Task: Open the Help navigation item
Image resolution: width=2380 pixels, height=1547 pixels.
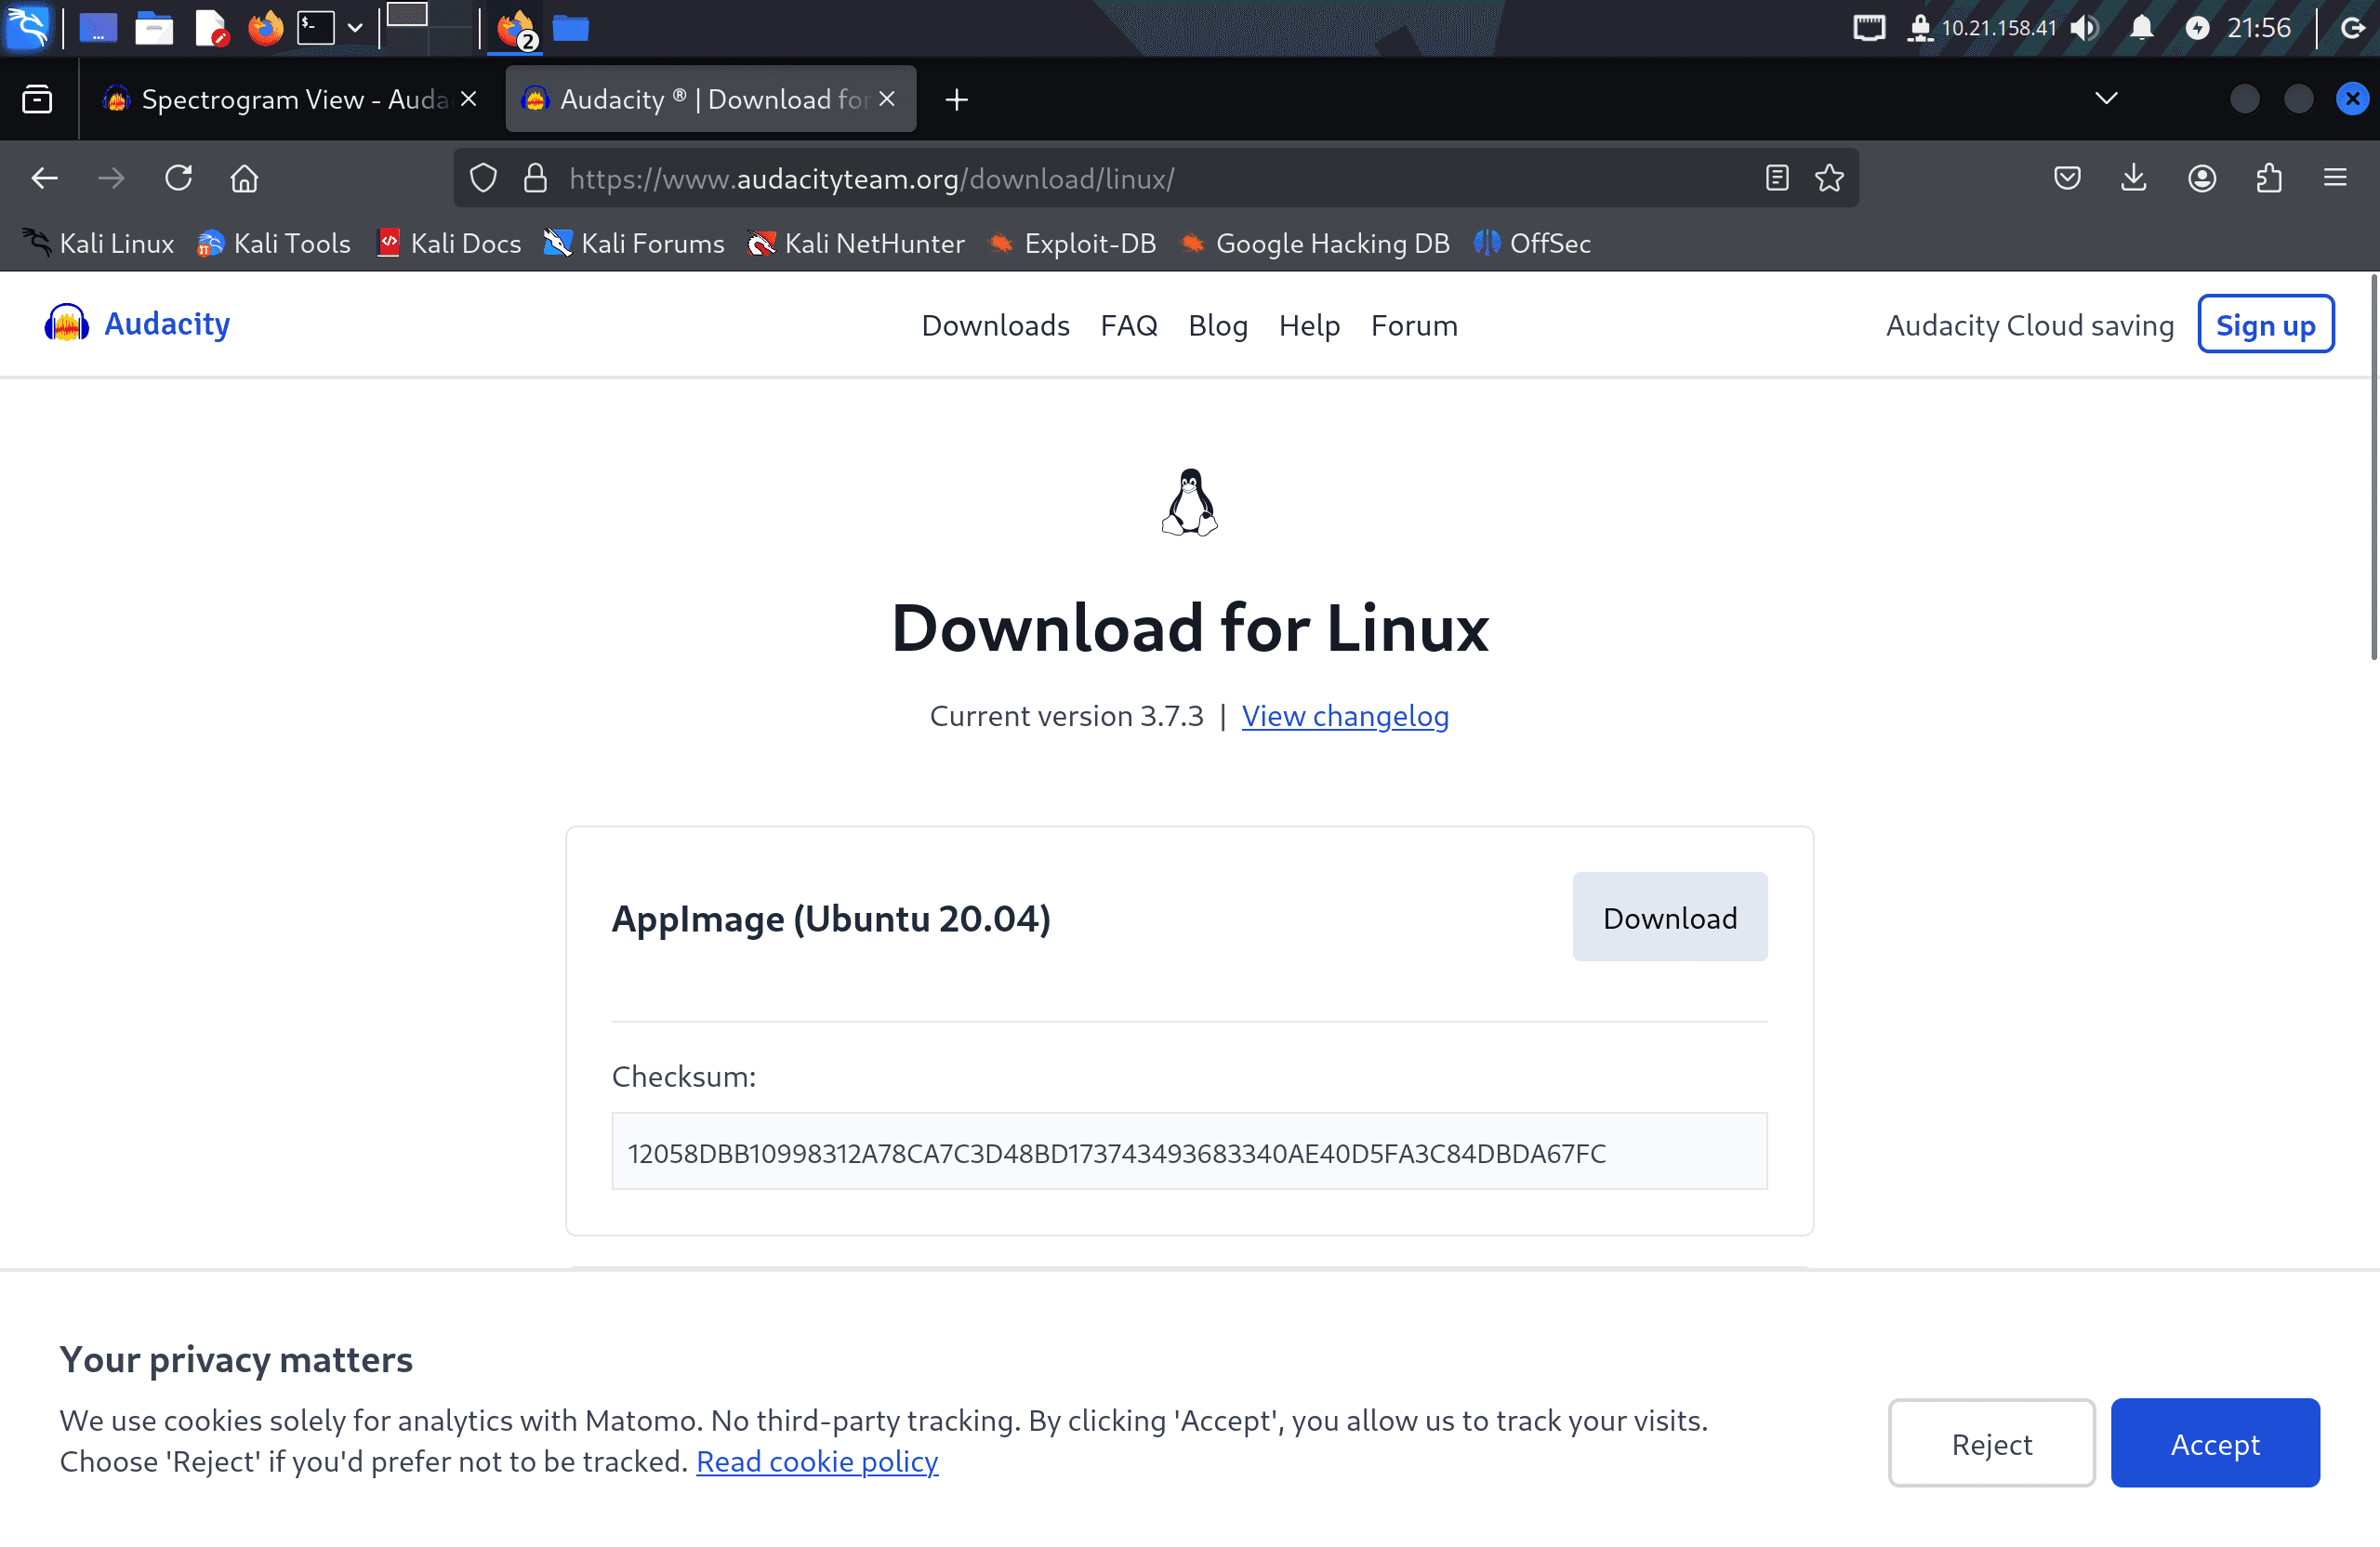Action: click(x=1309, y=325)
